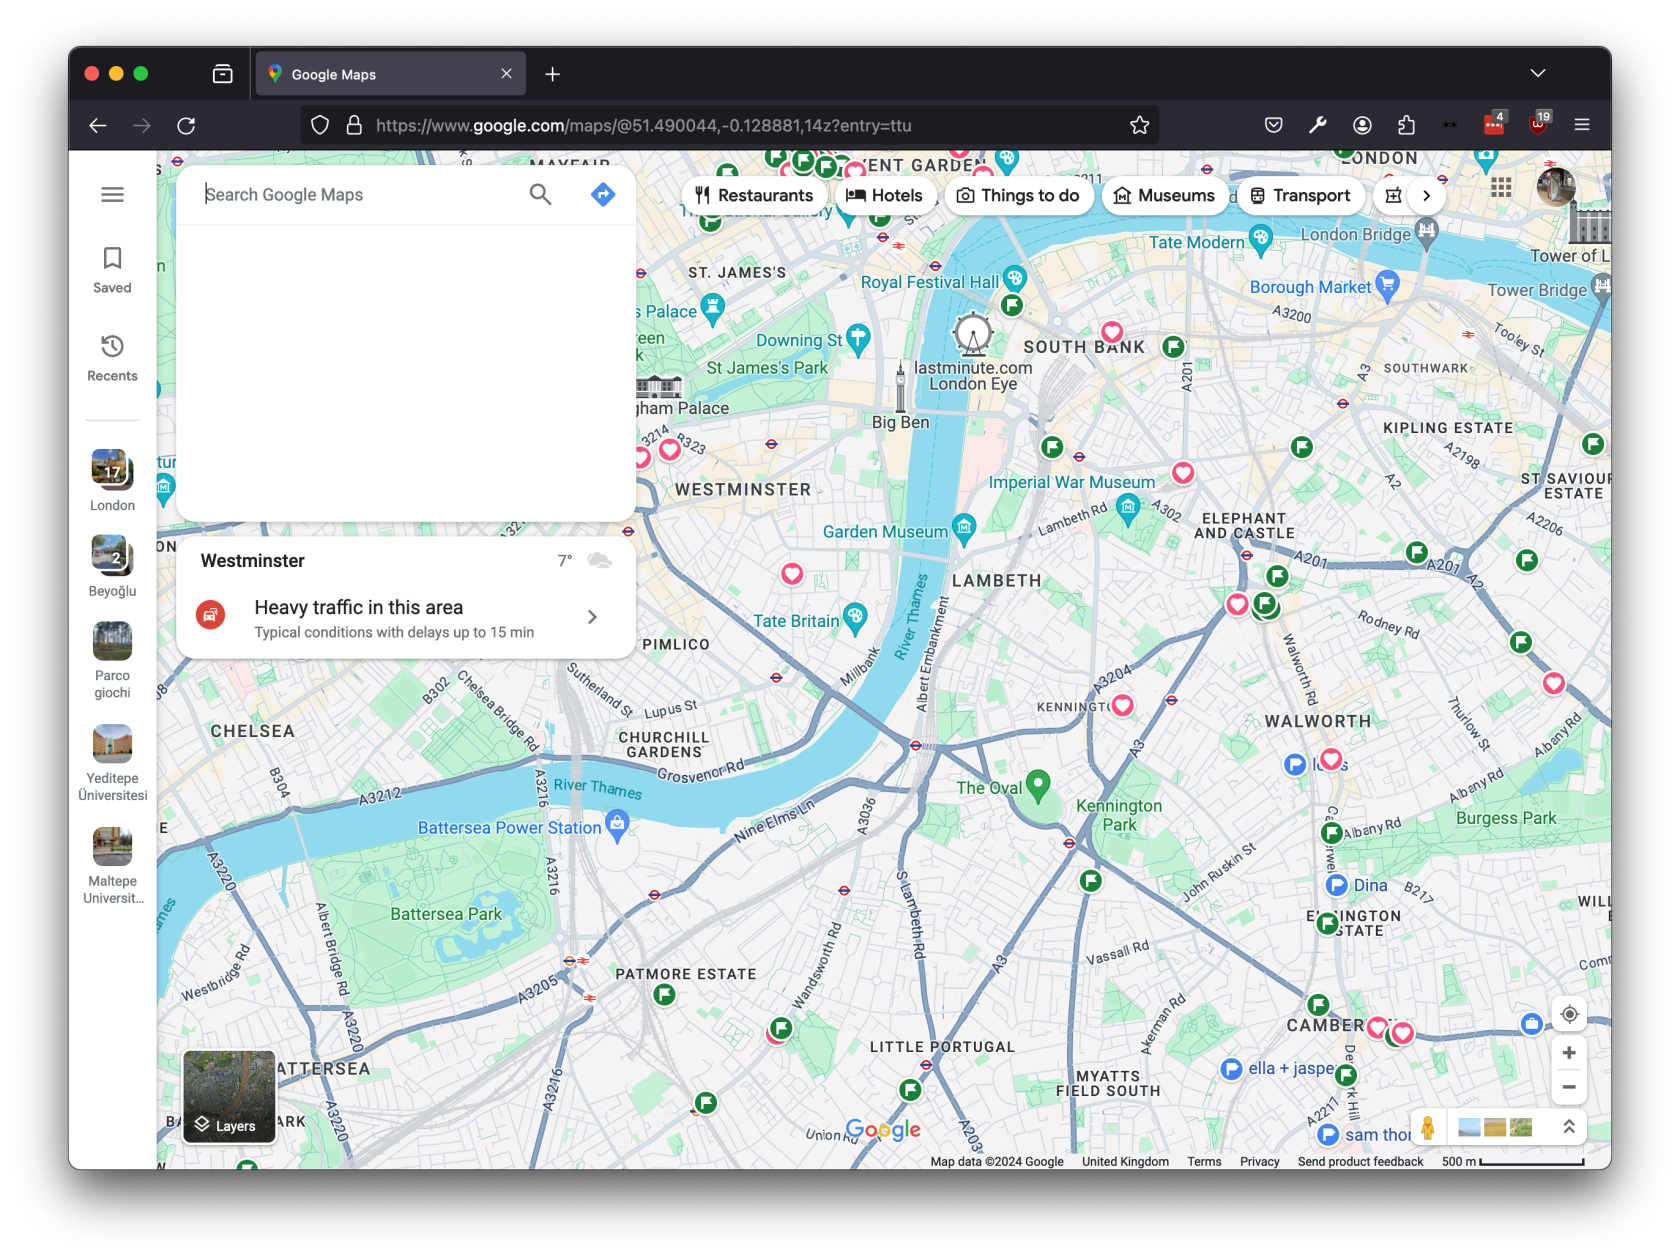Select Street View Pegman
1680x1260 pixels.
[x=1428, y=1128]
